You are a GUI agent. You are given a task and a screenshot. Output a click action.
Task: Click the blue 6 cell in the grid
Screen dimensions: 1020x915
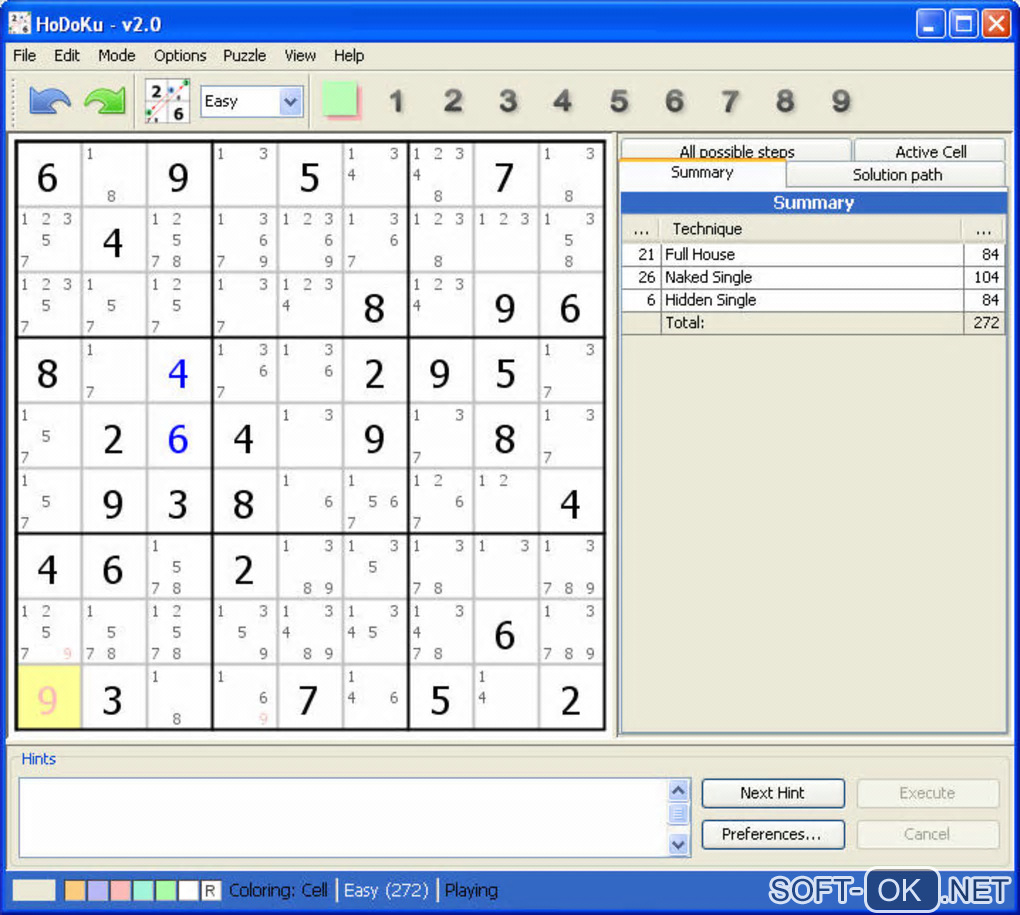point(179,437)
